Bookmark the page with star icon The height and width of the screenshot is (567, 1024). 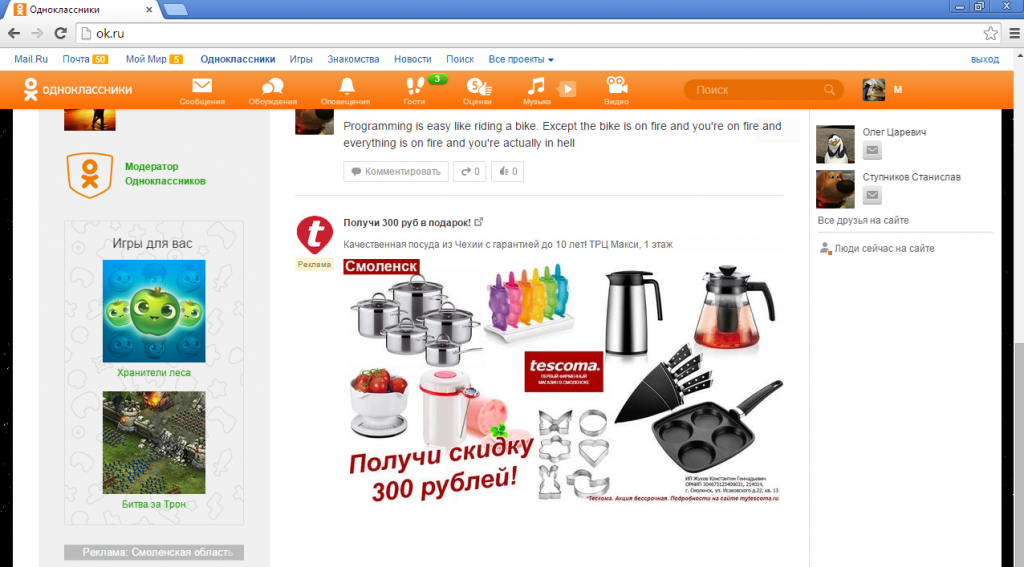(x=990, y=33)
